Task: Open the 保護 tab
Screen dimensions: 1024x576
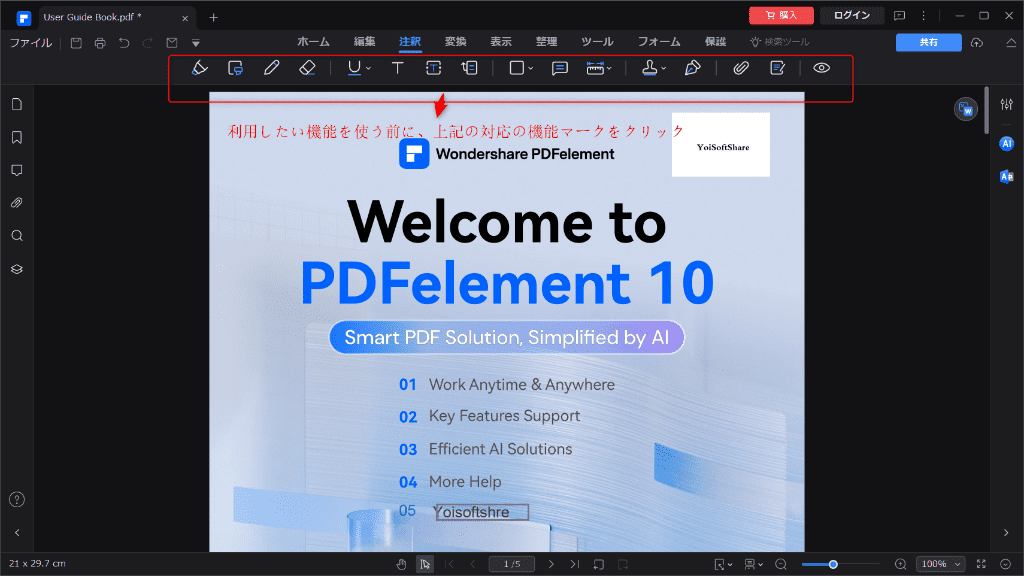Action: 715,42
